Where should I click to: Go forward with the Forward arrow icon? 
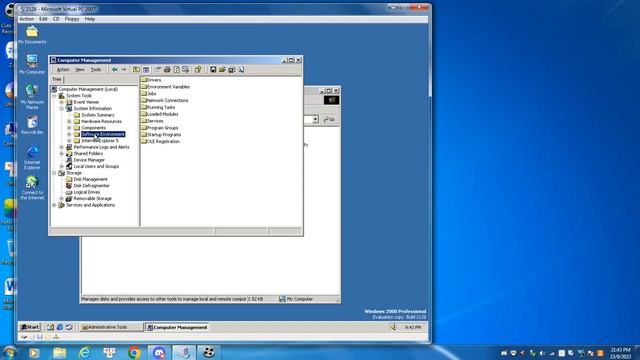[124, 70]
